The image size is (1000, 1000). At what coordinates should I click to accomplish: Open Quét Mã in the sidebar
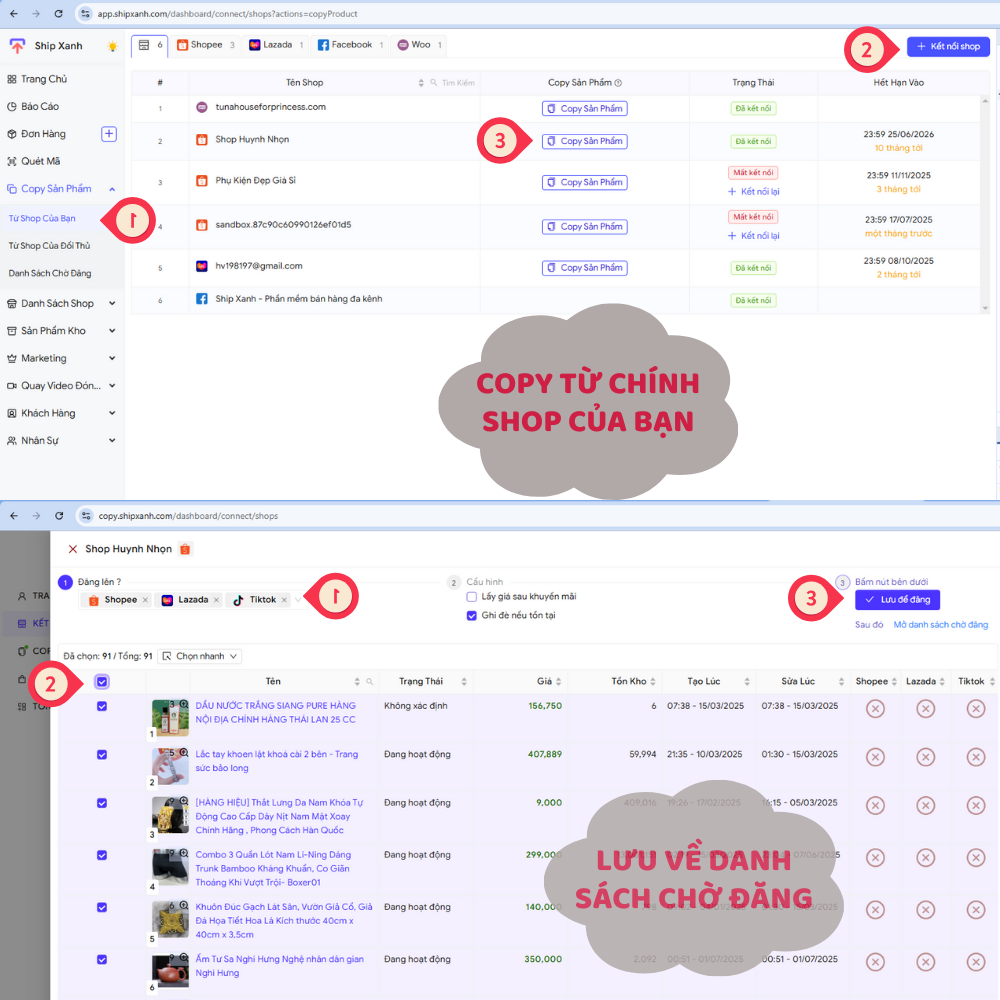[x=40, y=161]
